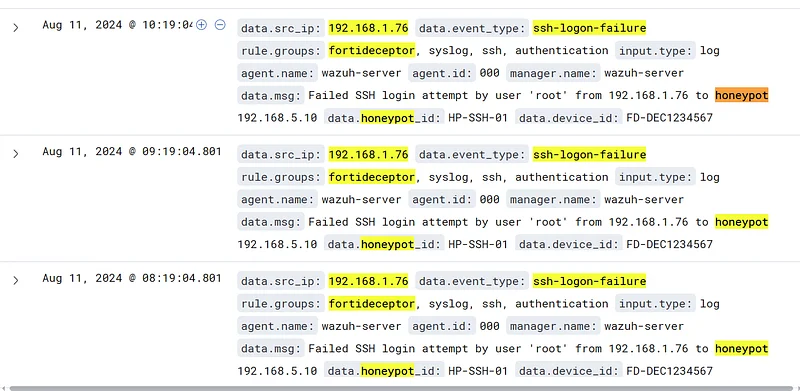Click input.type label in 09:19 row
This screenshot has height=391, width=800.
[x=656, y=177]
